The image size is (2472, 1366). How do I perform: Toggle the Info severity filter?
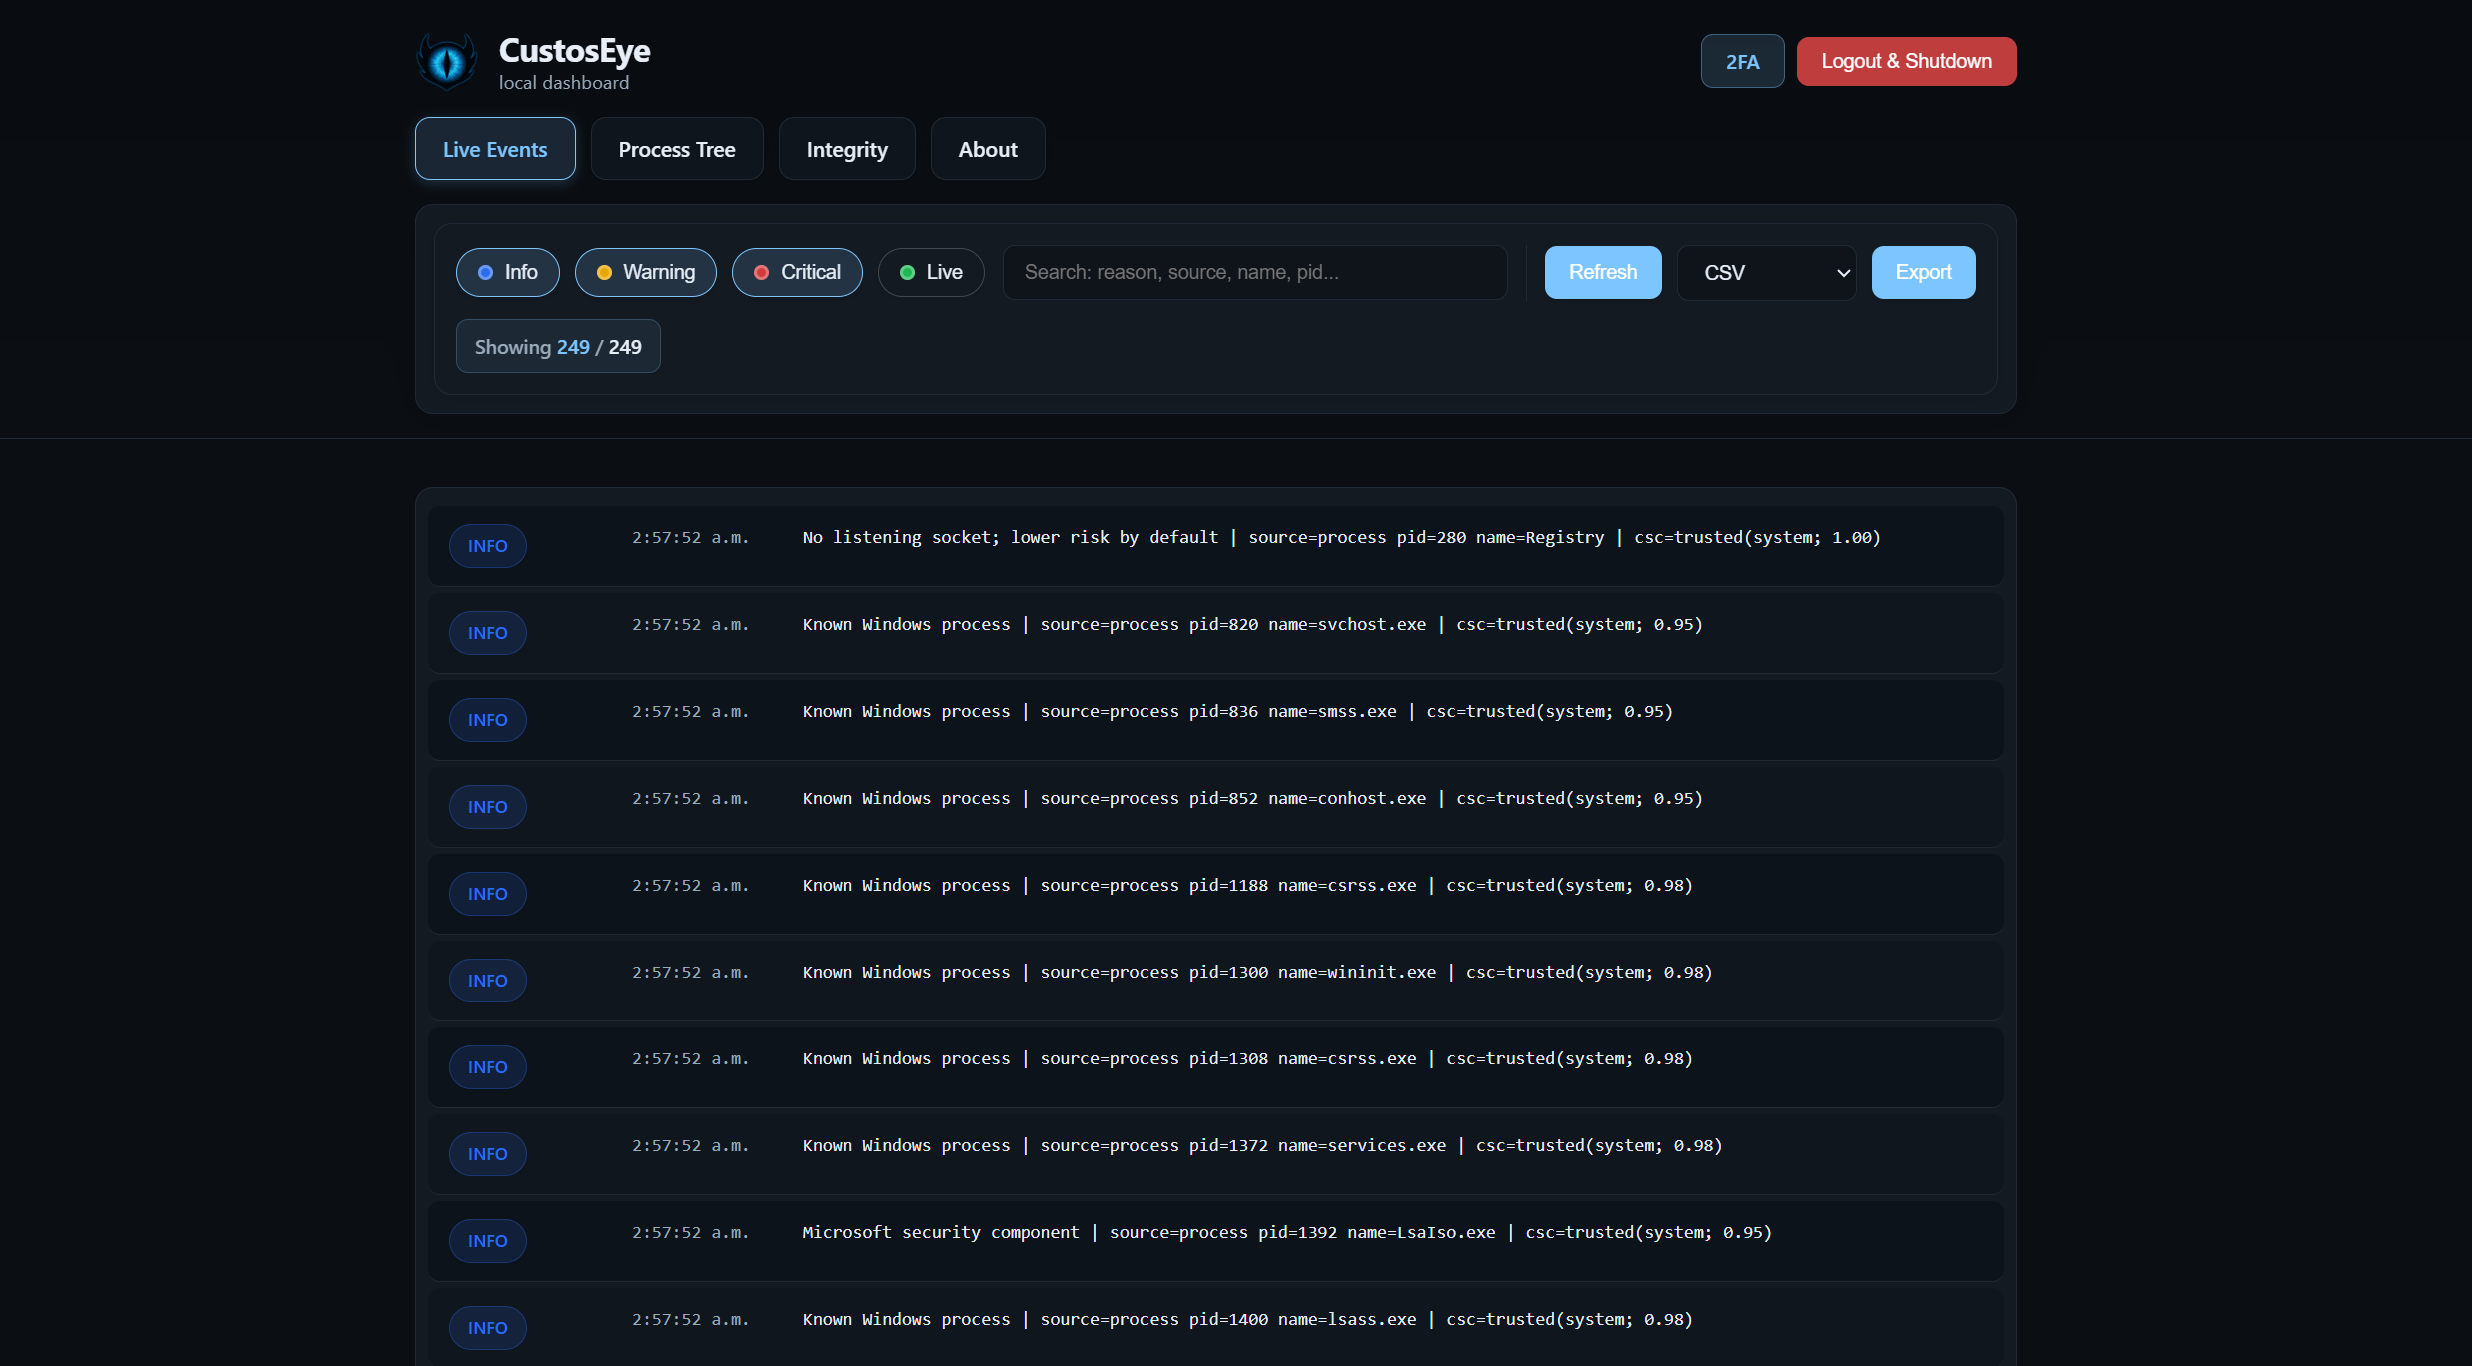click(x=507, y=272)
